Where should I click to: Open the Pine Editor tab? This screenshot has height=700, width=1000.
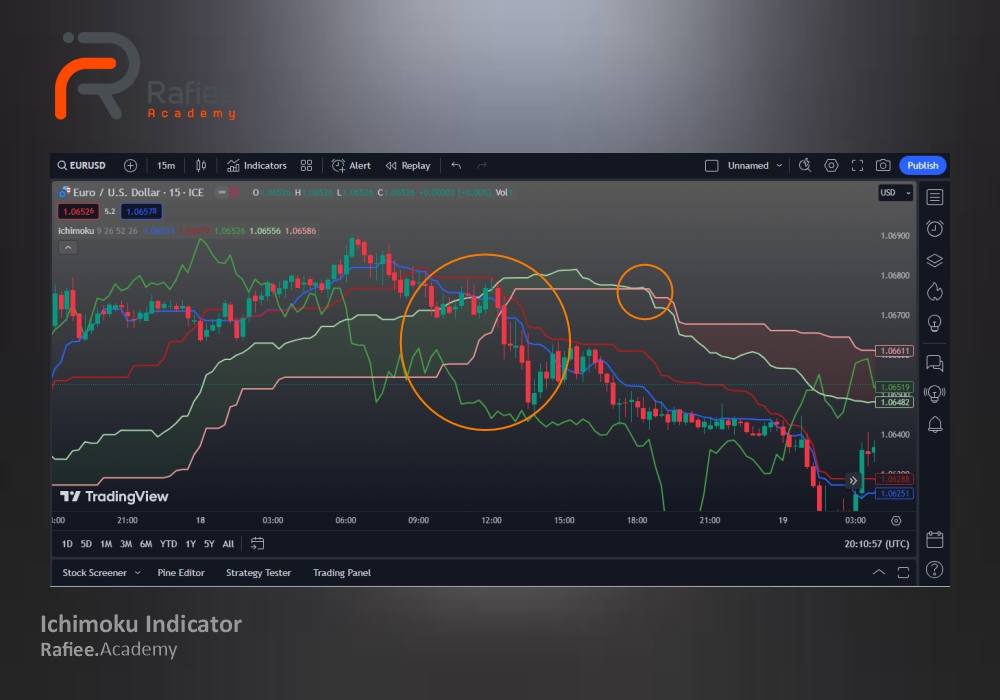click(181, 573)
